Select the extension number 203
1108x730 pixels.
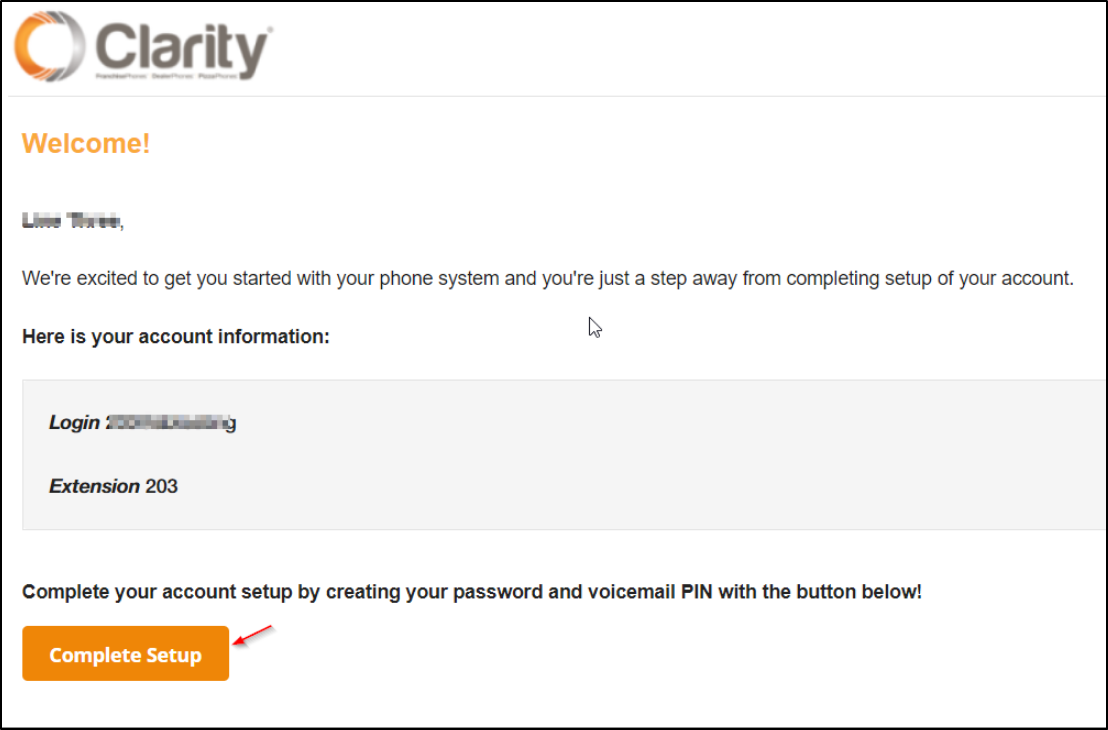click(x=162, y=486)
